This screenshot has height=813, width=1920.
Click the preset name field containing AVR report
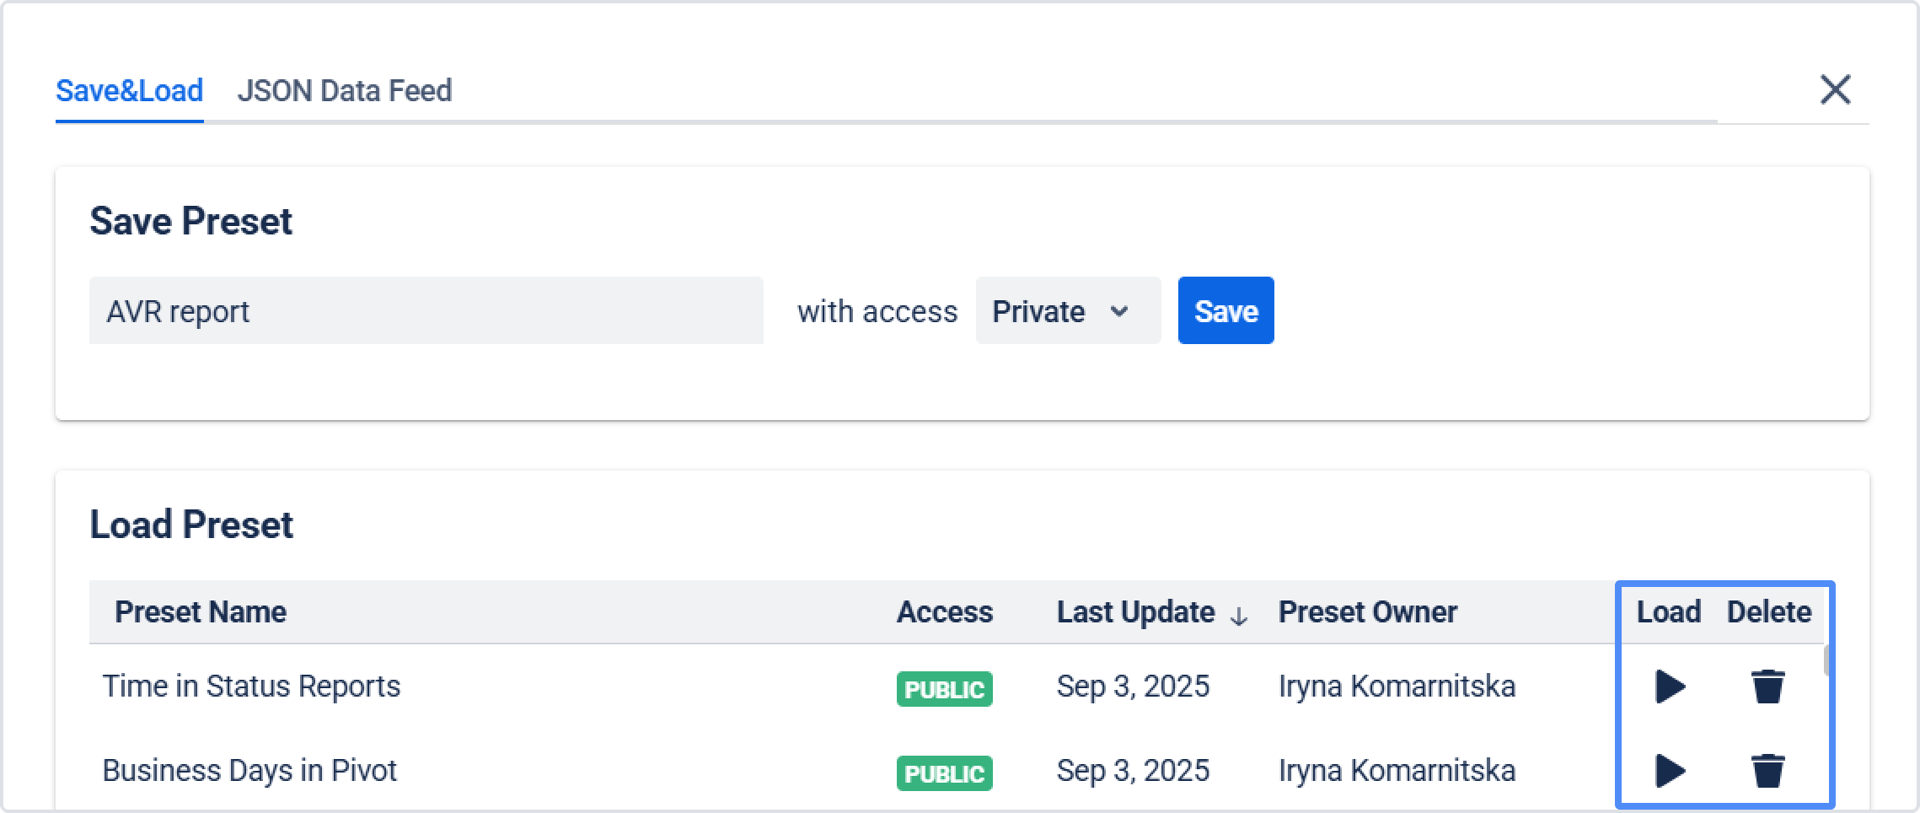click(426, 311)
